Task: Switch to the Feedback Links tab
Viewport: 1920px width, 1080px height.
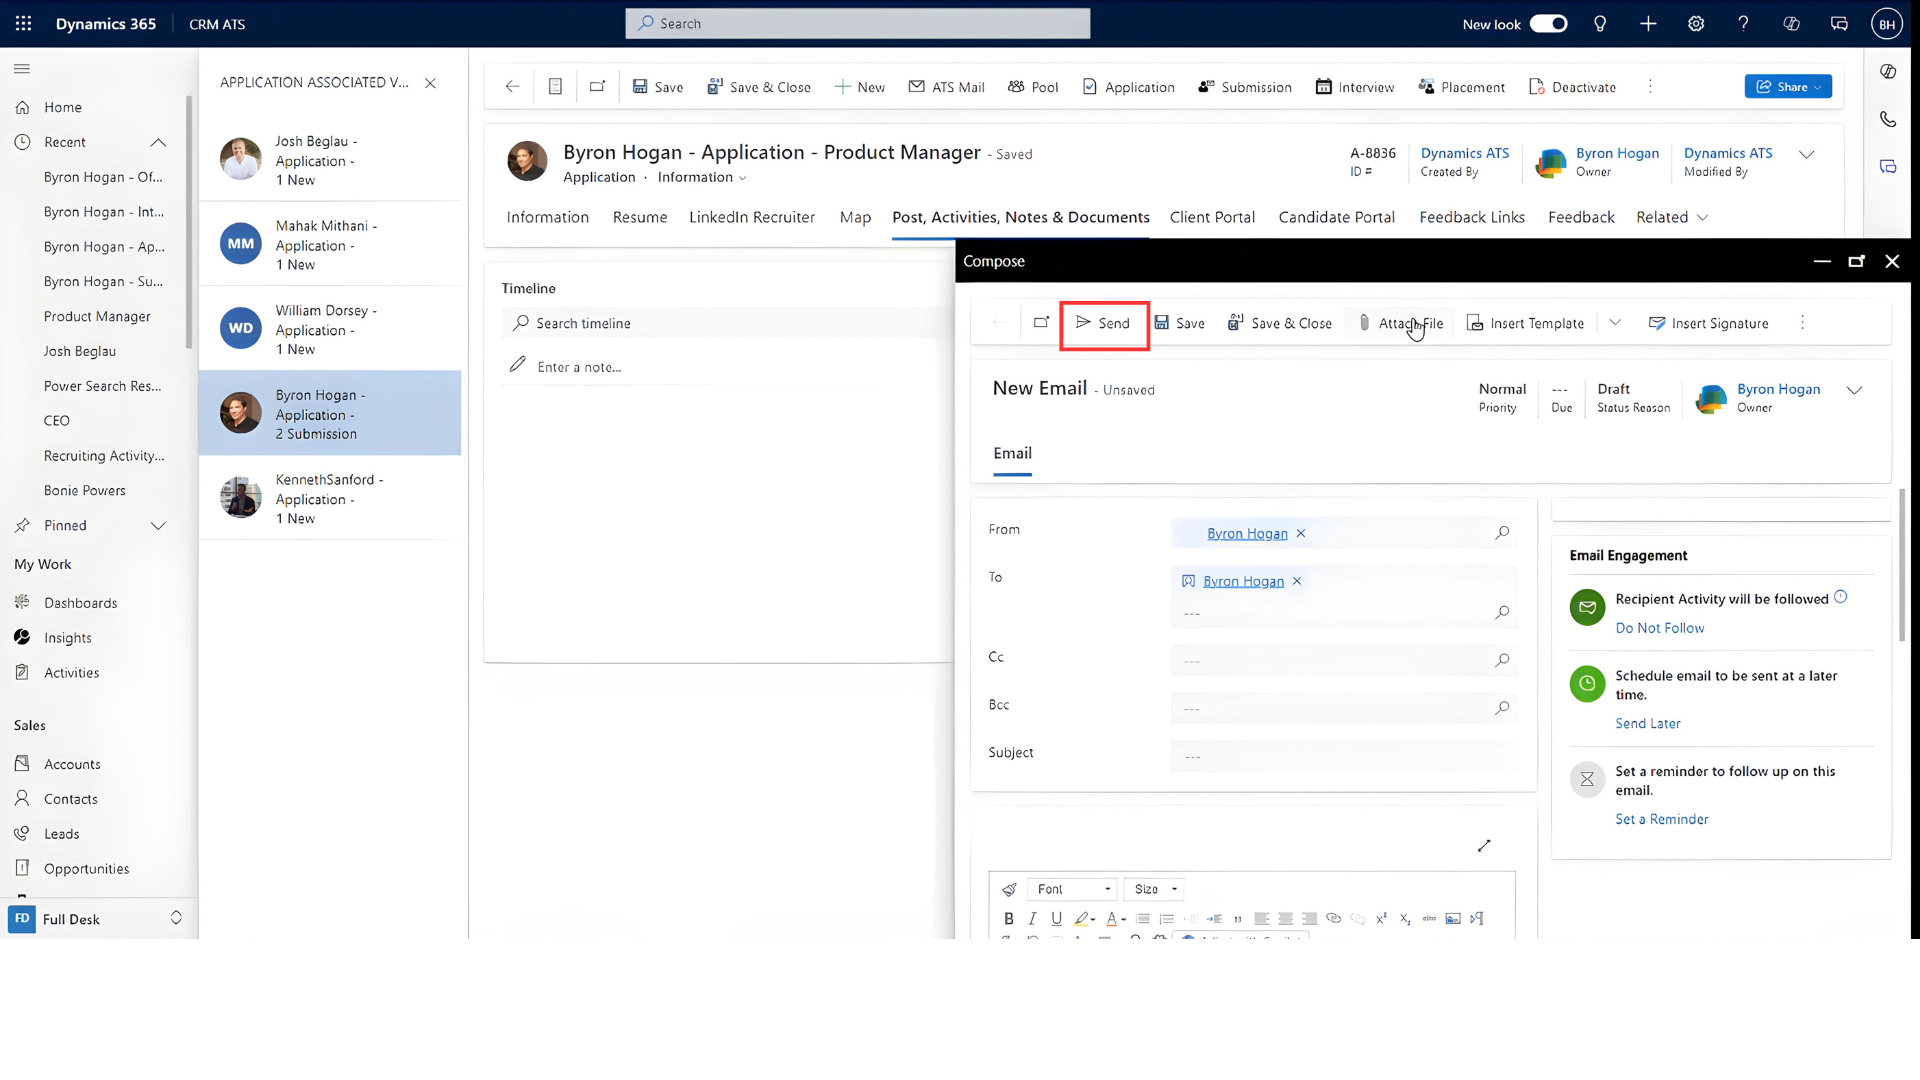Action: 1472,217
